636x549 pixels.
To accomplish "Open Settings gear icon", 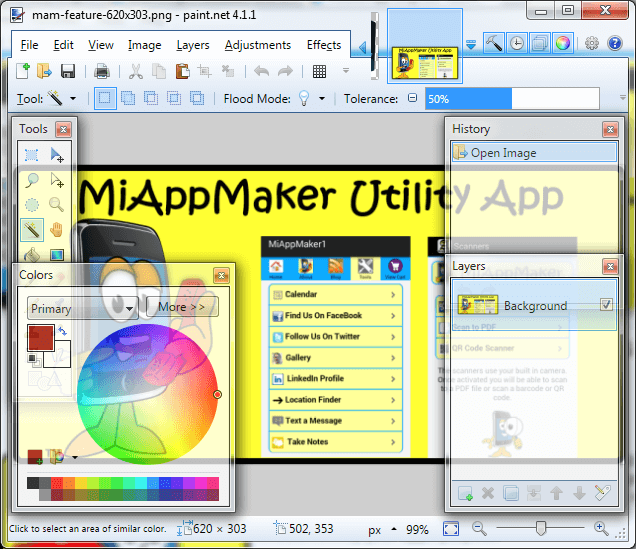I will (x=592, y=43).
